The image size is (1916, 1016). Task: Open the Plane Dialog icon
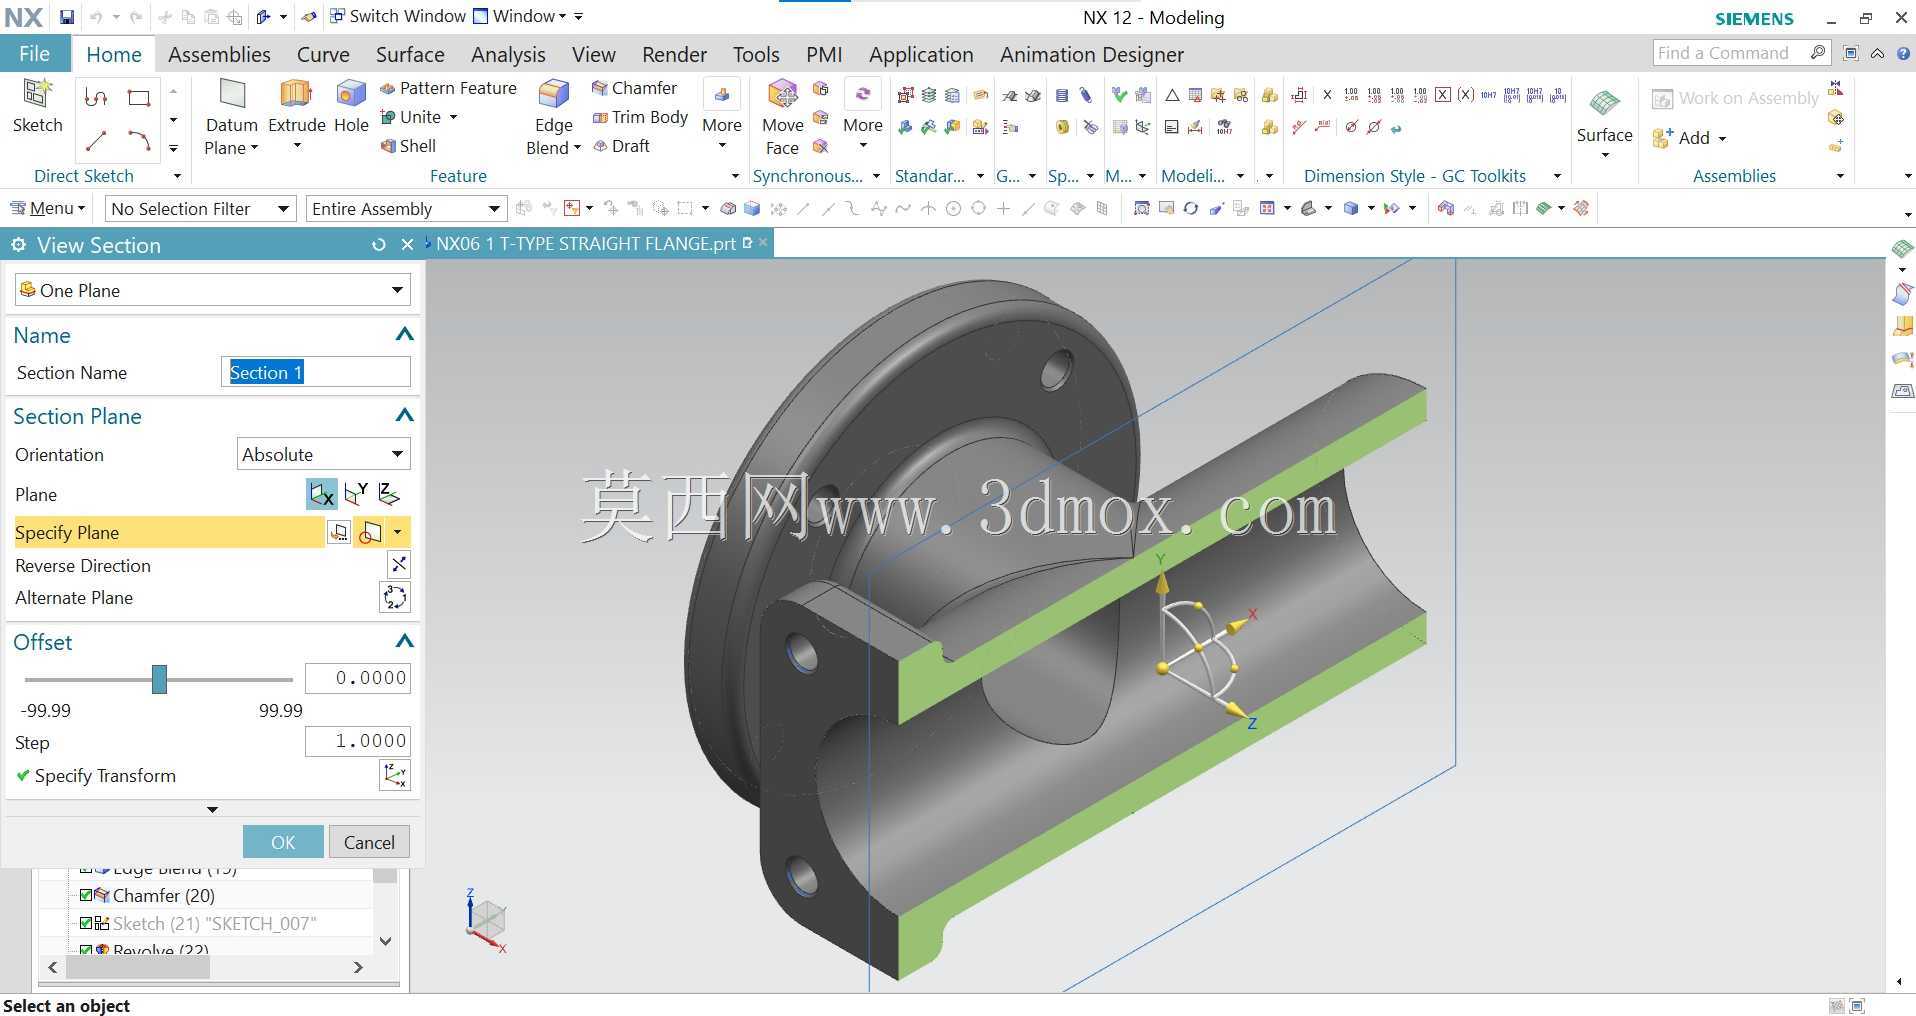coord(339,533)
